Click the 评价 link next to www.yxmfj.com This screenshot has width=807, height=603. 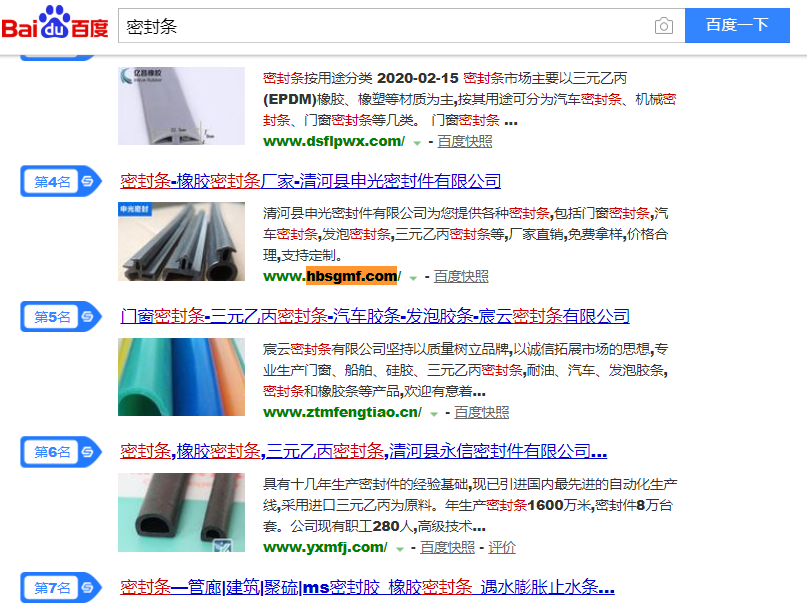click(502, 547)
